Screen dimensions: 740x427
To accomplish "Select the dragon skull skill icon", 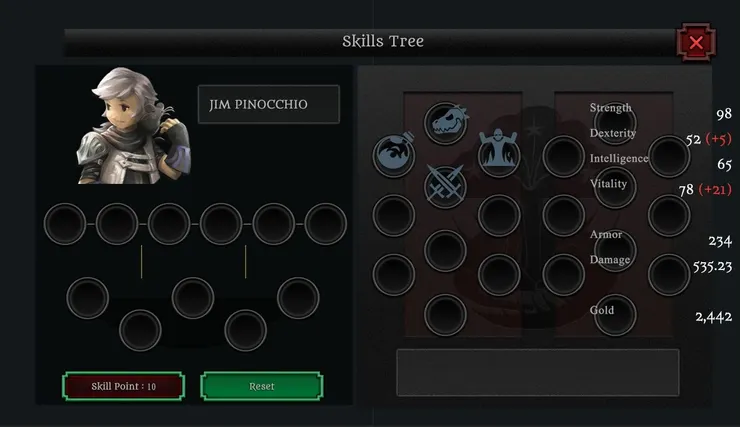I will point(446,123).
